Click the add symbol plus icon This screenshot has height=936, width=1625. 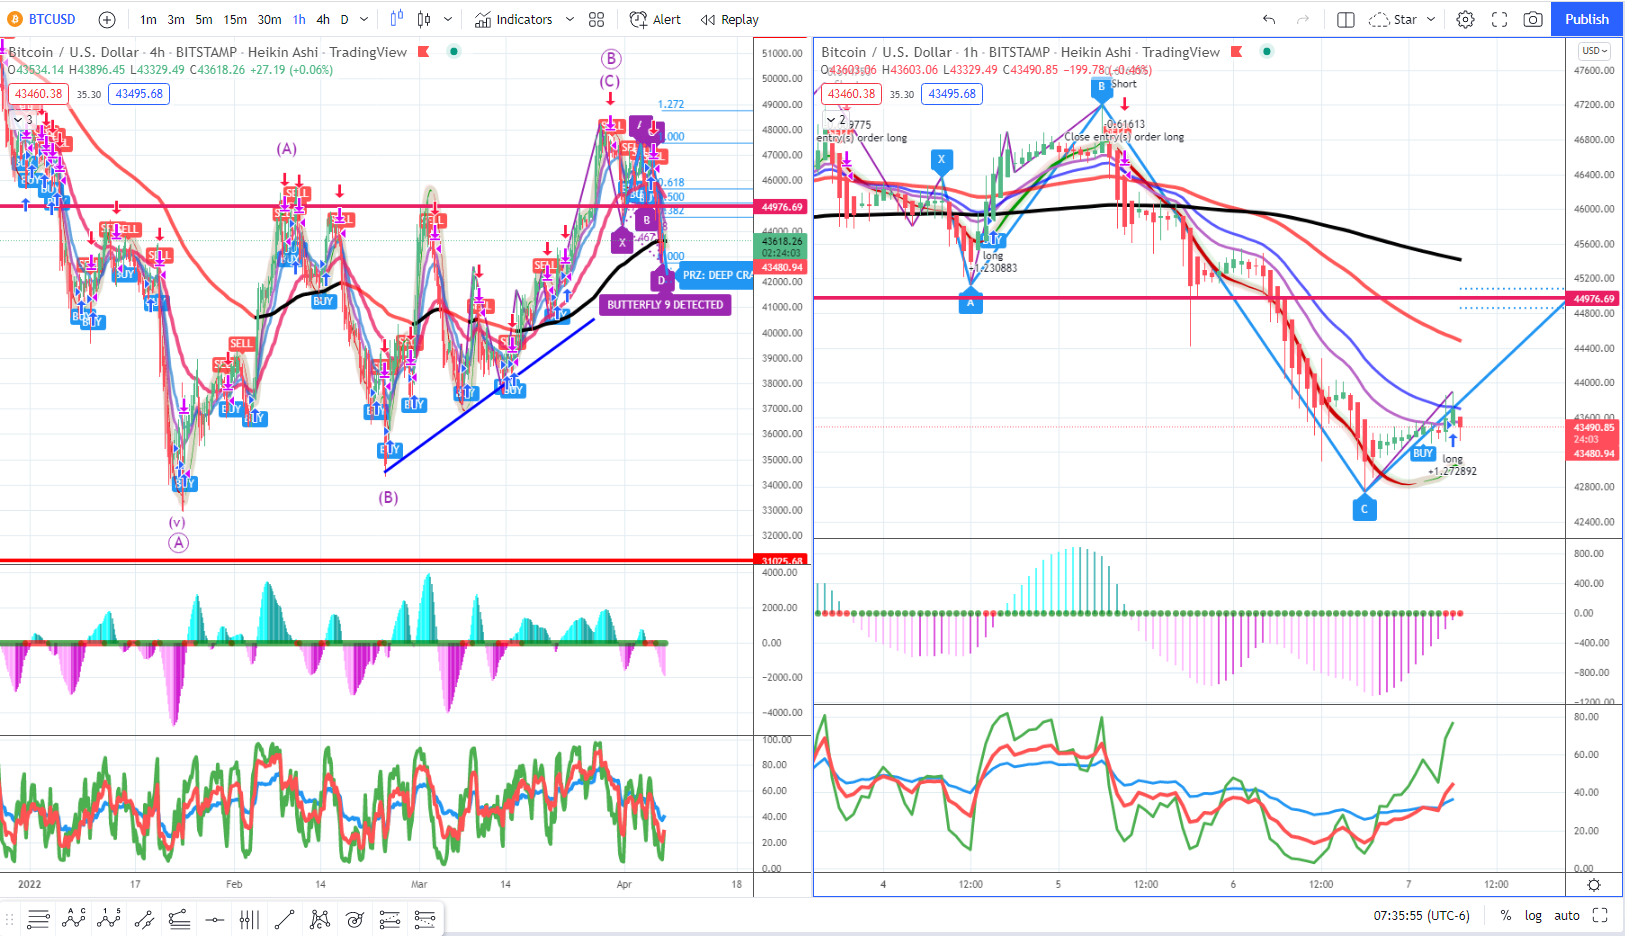pyautogui.click(x=107, y=19)
